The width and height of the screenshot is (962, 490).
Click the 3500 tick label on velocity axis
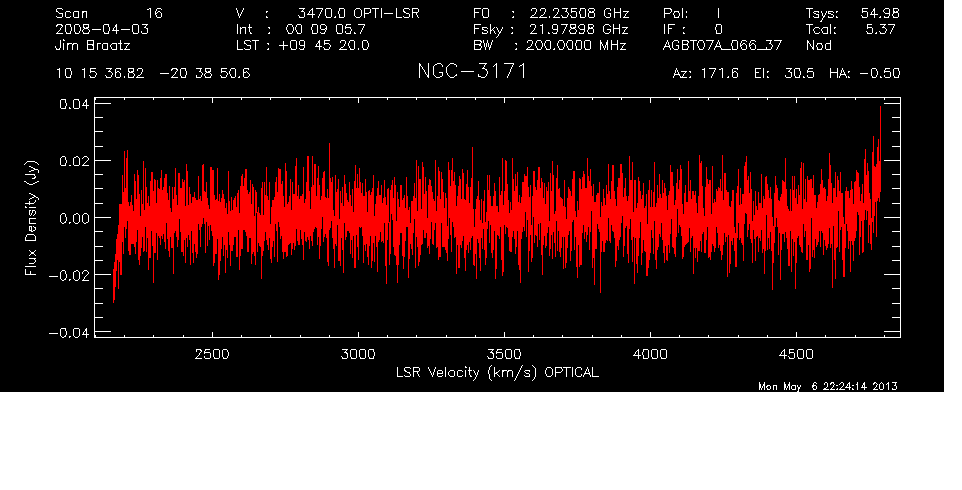tap(503, 354)
